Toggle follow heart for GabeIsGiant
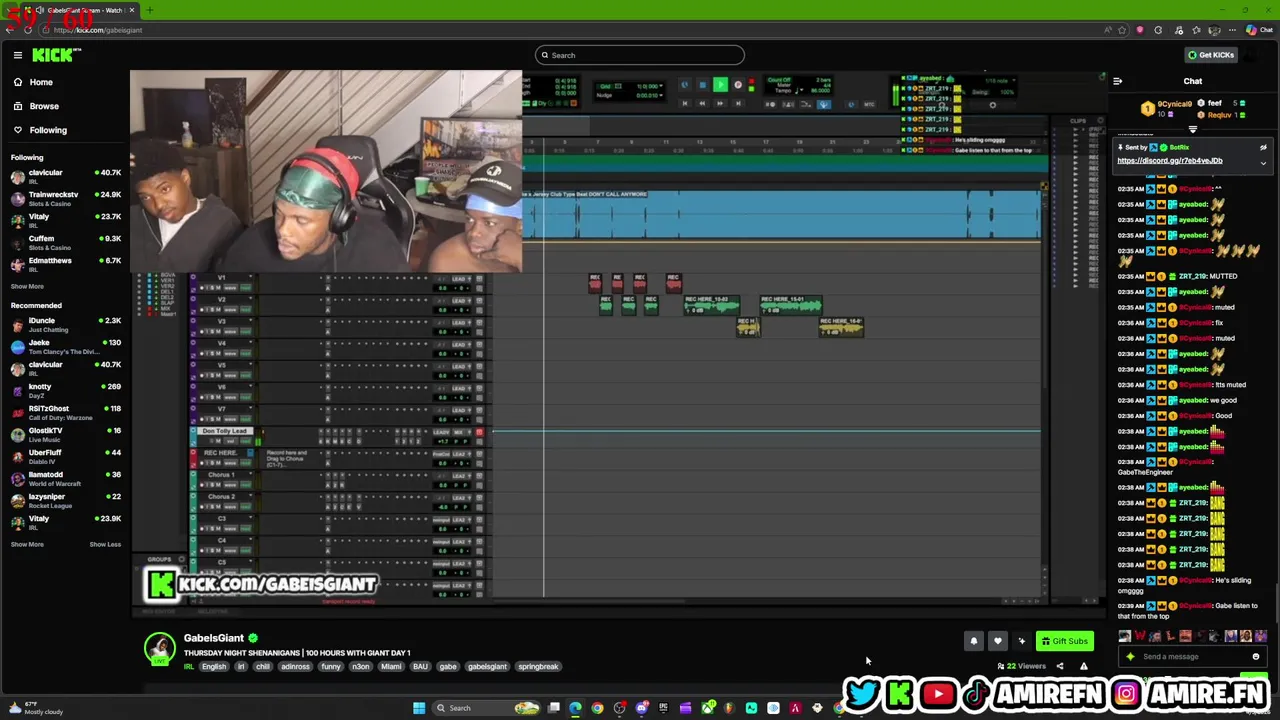1280x720 pixels. (x=997, y=641)
